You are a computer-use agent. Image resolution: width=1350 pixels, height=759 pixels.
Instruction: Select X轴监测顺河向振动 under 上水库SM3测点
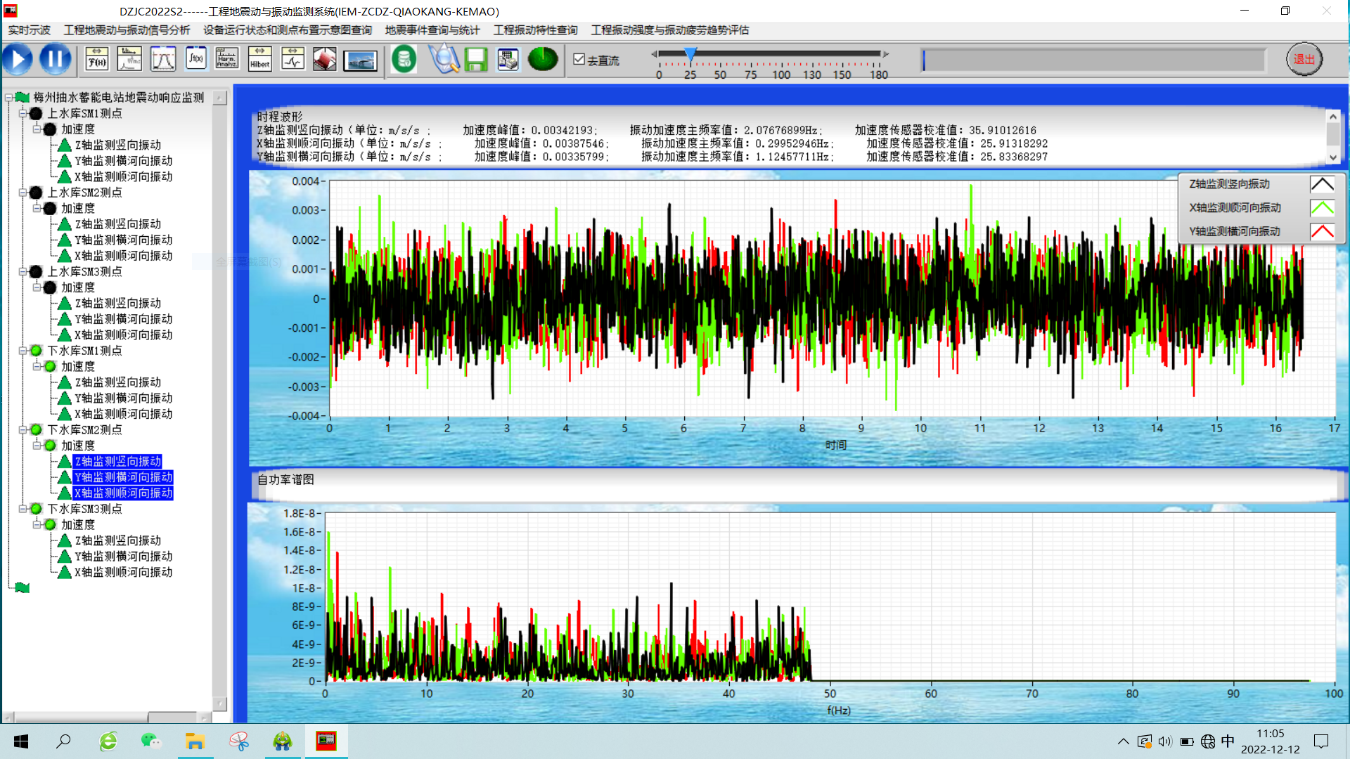pyautogui.click(x=123, y=335)
